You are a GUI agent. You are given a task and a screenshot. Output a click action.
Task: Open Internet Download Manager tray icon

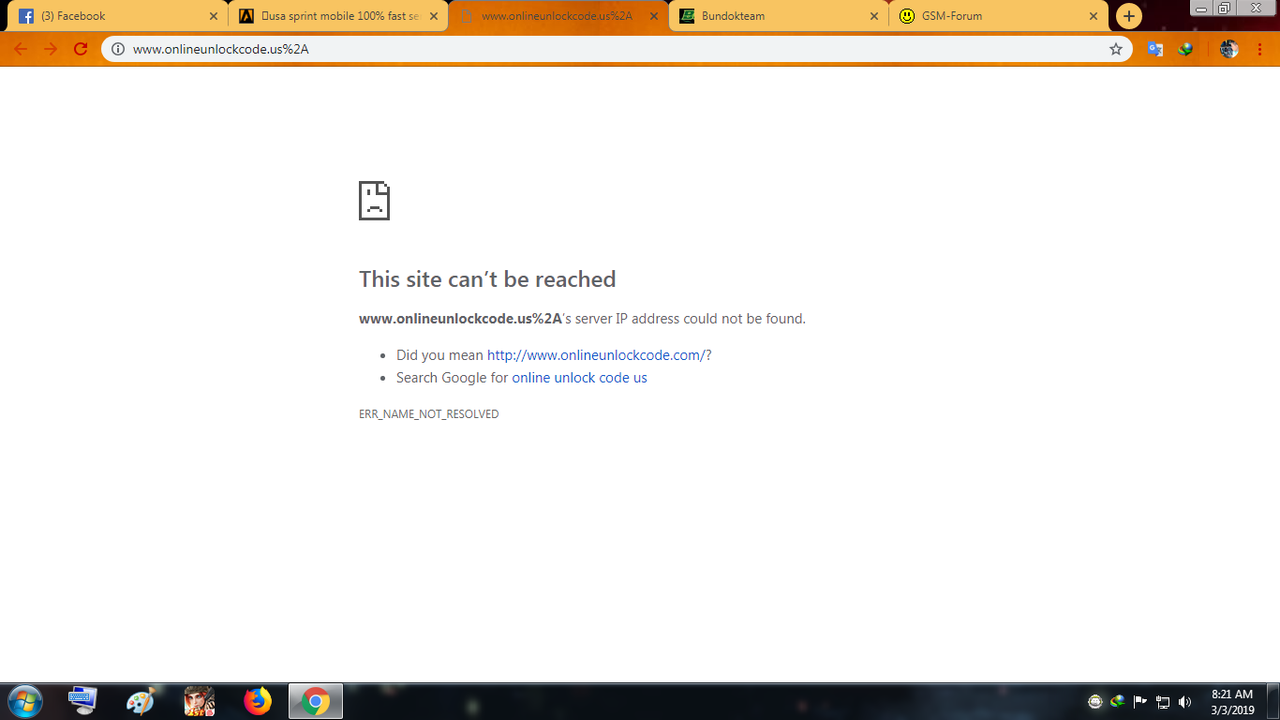1117,702
